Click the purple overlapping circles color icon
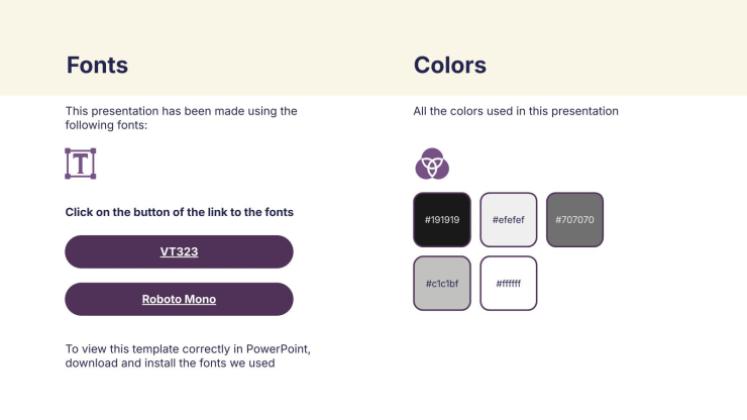 432,164
